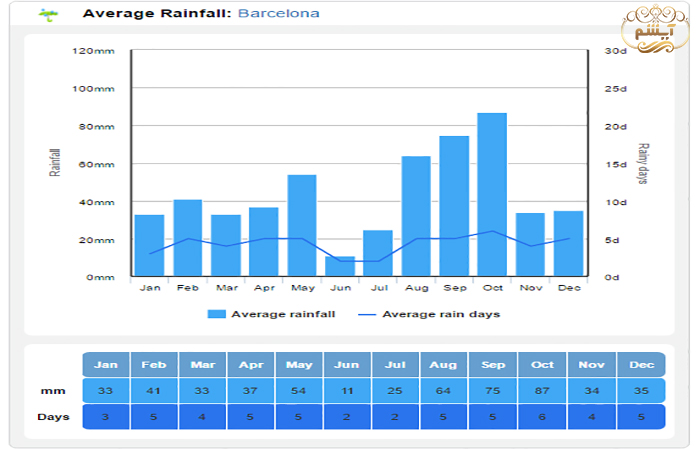Click the 6 days value for October
Viewport: 700px width, 450px height.
point(542,417)
